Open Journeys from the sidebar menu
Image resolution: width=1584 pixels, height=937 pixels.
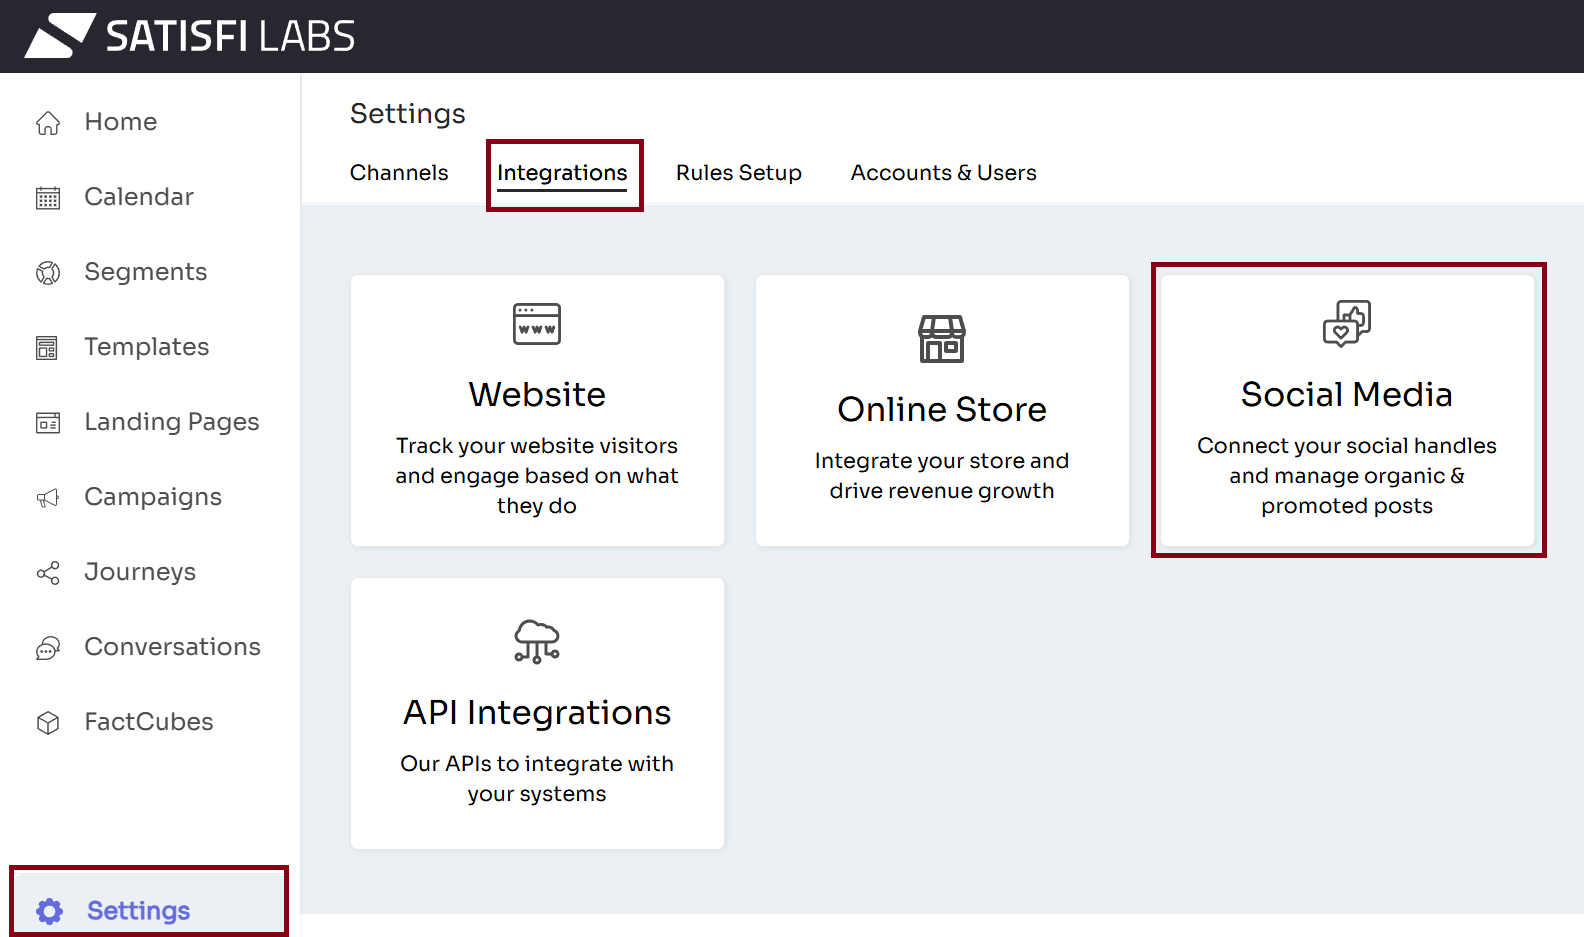[x=140, y=572]
